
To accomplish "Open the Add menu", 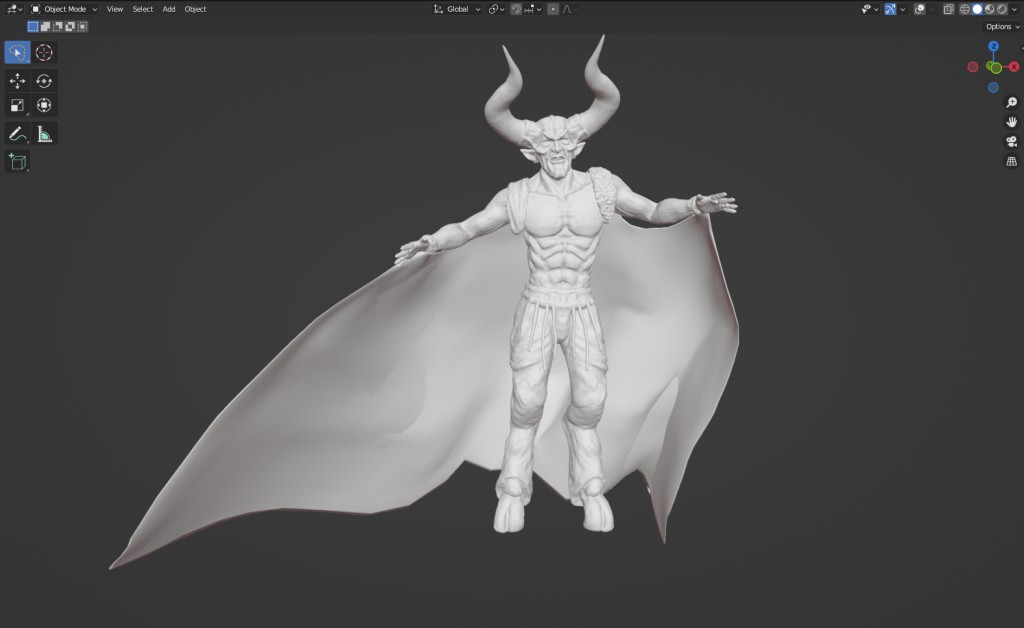I will (168, 9).
